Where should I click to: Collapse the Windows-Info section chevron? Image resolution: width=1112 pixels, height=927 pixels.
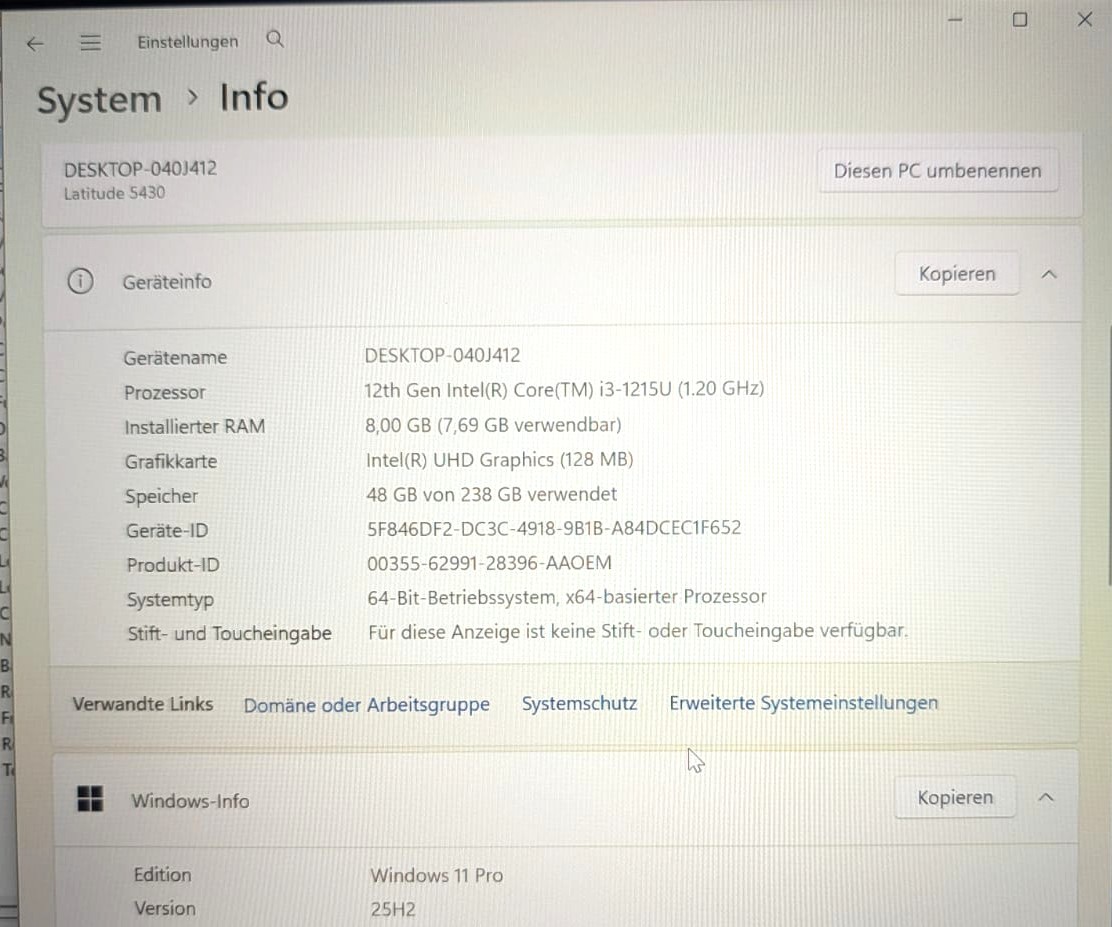[x=1045, y=797]
